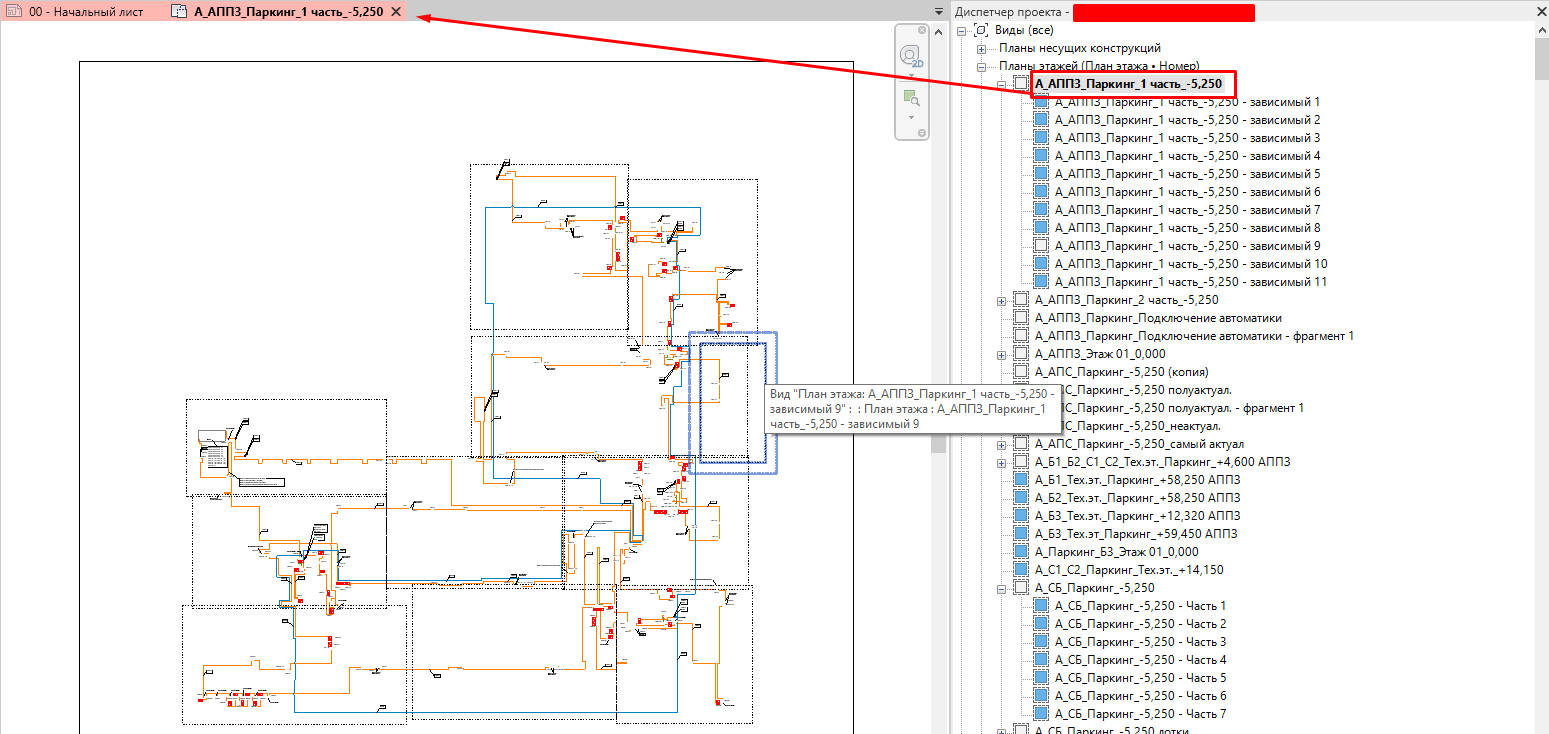The height and width of the screenshot is (734, 1549).
Task: Click the blue view icon of 'зависимый 1'
Action: [x=1041, y=102]
